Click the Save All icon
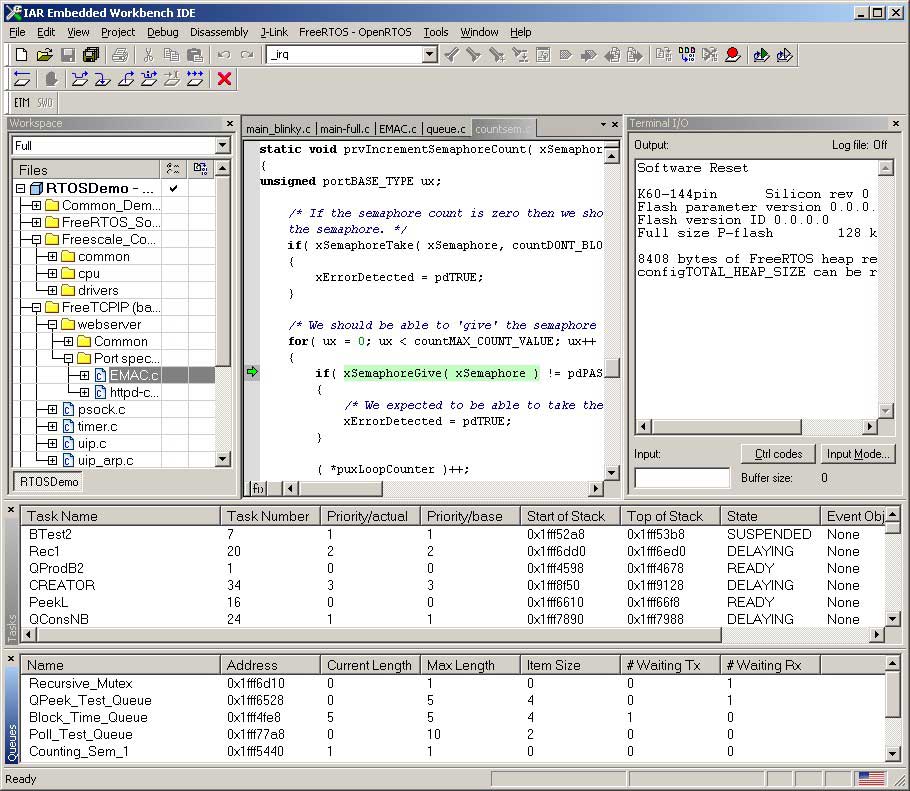Viewport: 910px width, 791px height. click(x=91, y=55)
